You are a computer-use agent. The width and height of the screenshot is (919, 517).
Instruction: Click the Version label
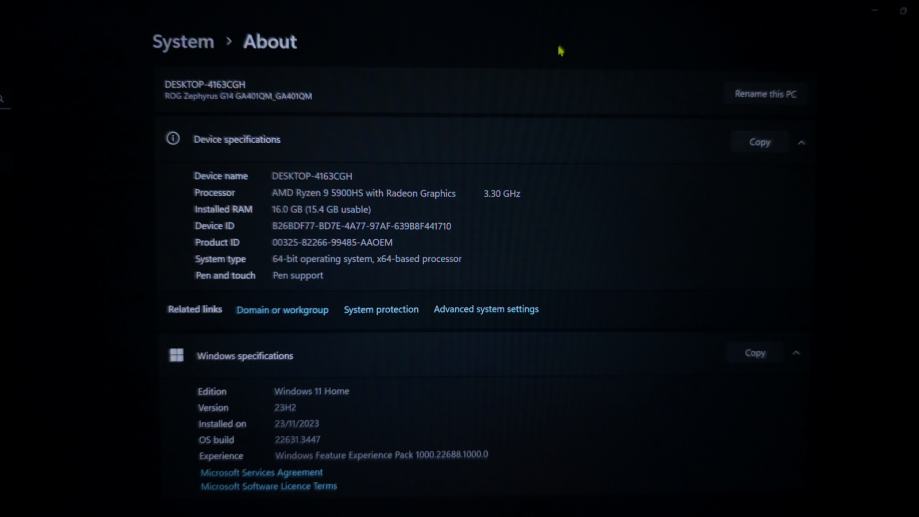[213, 407]
